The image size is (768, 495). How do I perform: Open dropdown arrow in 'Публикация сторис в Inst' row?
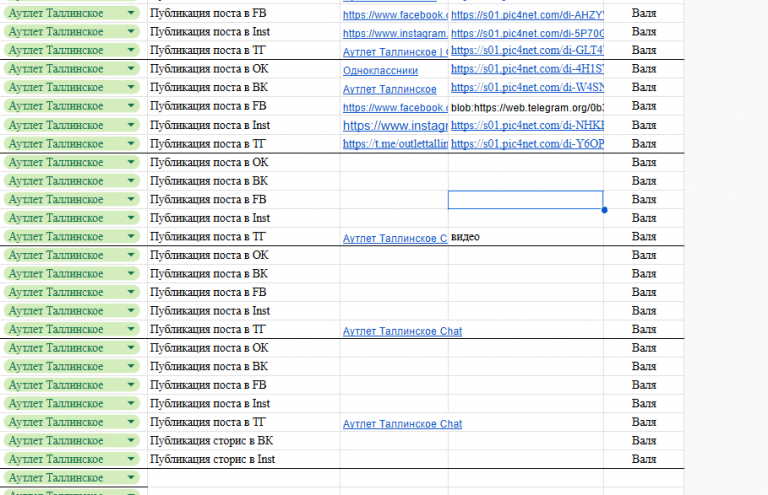coord(131,459)
